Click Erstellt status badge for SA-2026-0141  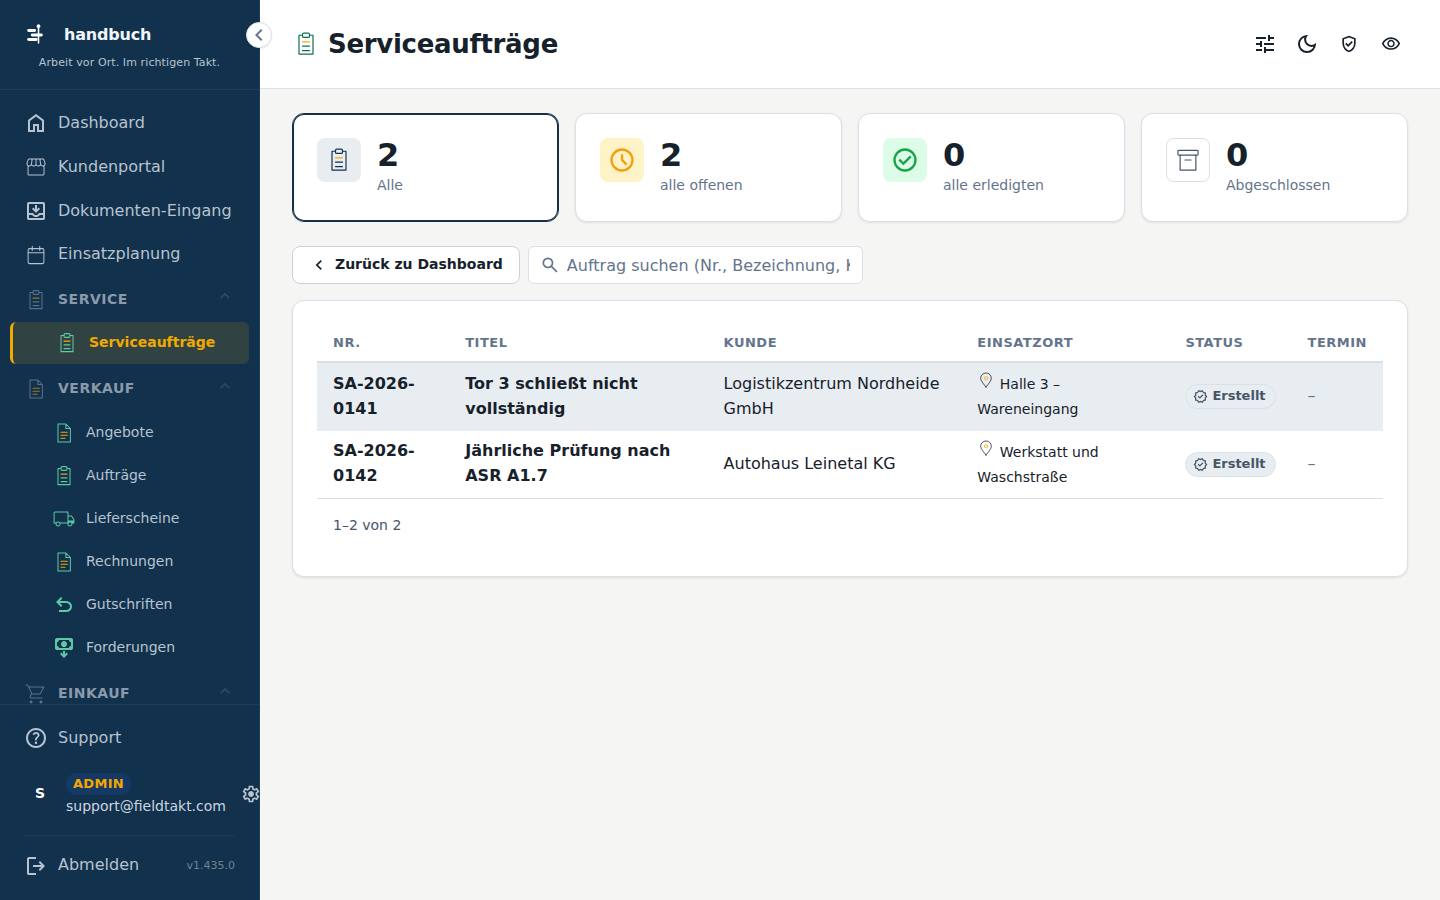(1230, 396)
